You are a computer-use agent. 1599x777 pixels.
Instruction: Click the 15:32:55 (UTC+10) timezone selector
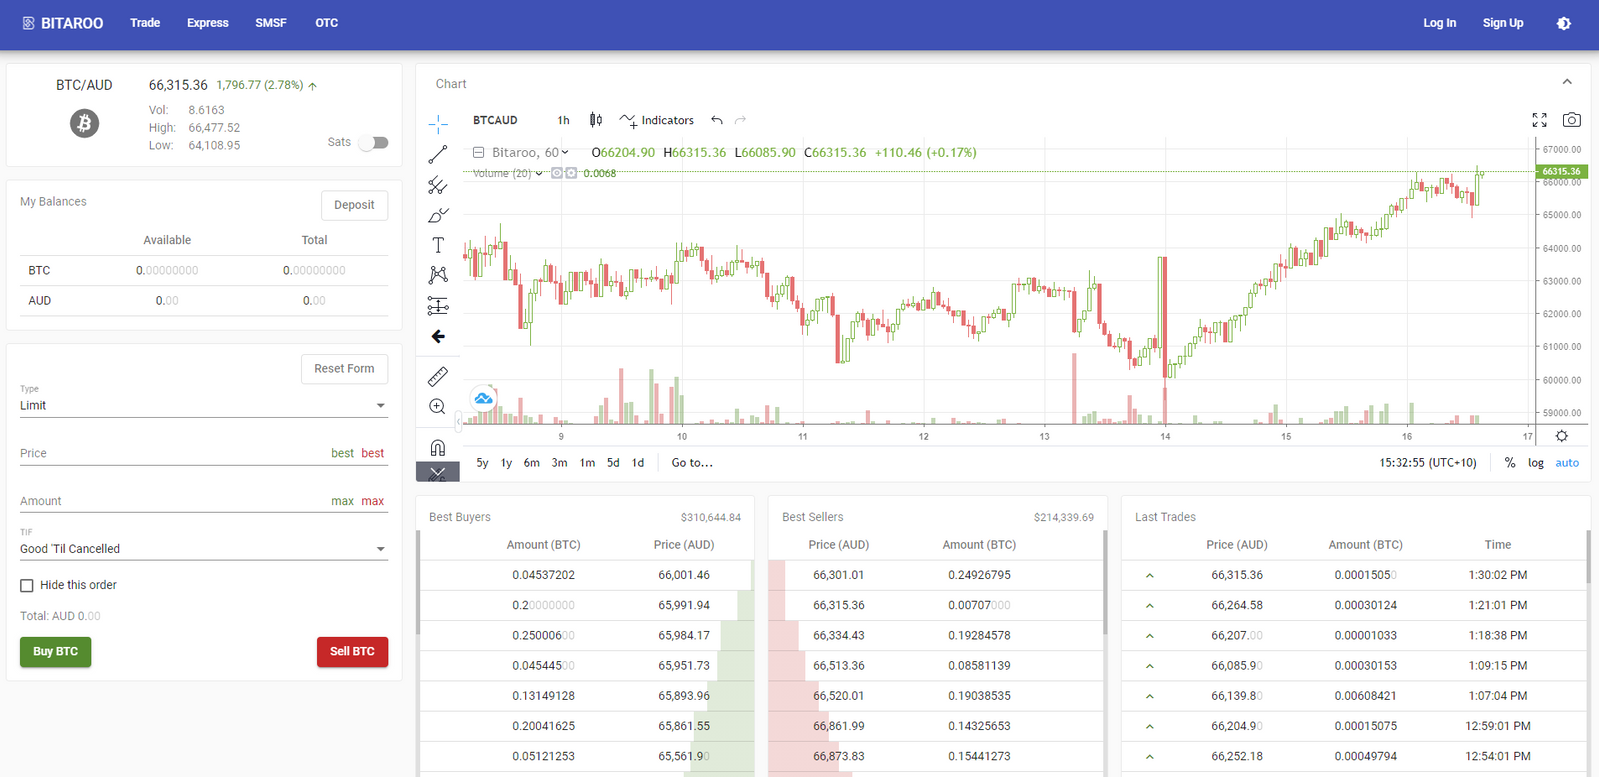[1428, 463]
